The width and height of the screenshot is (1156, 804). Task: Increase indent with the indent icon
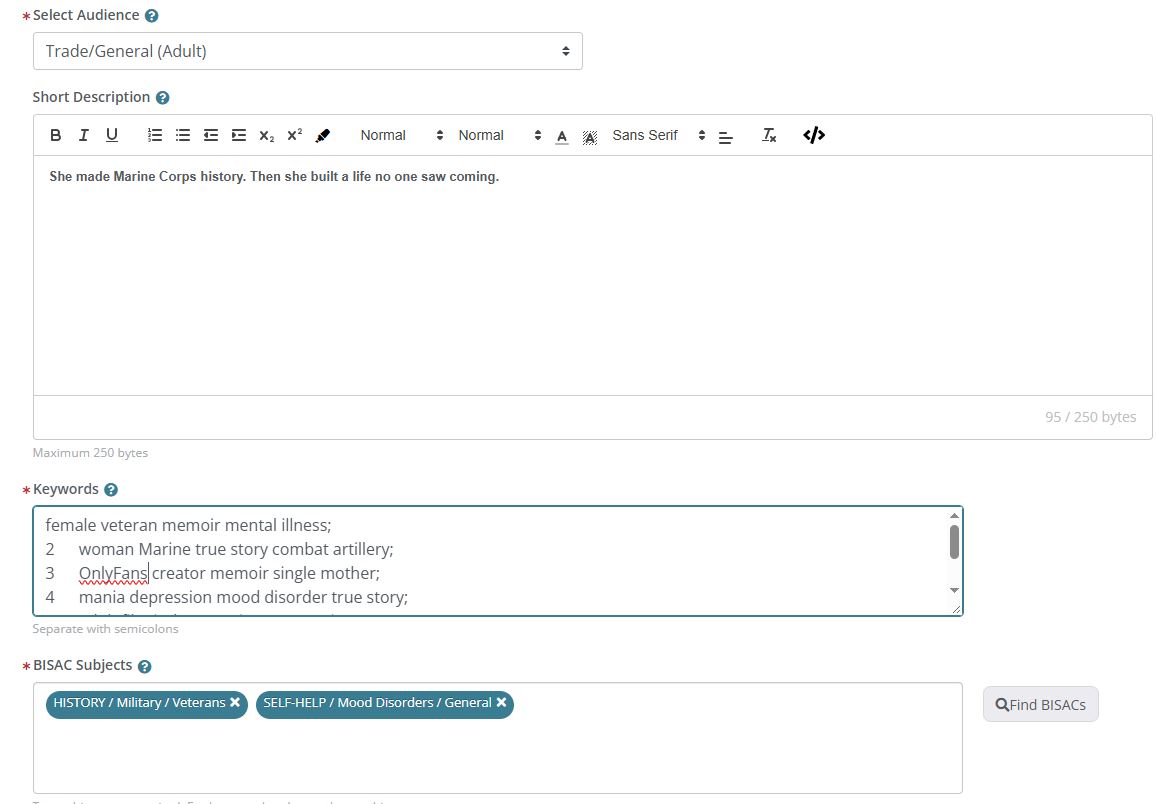239,135
